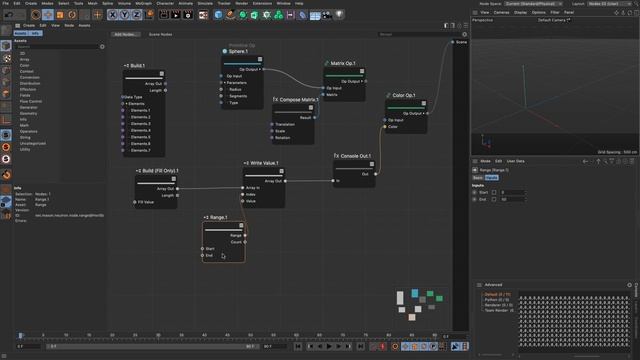This screenshot has width=640, height=360.
Task: Open the Extensions menu
Action: click(x=262, y=3)
